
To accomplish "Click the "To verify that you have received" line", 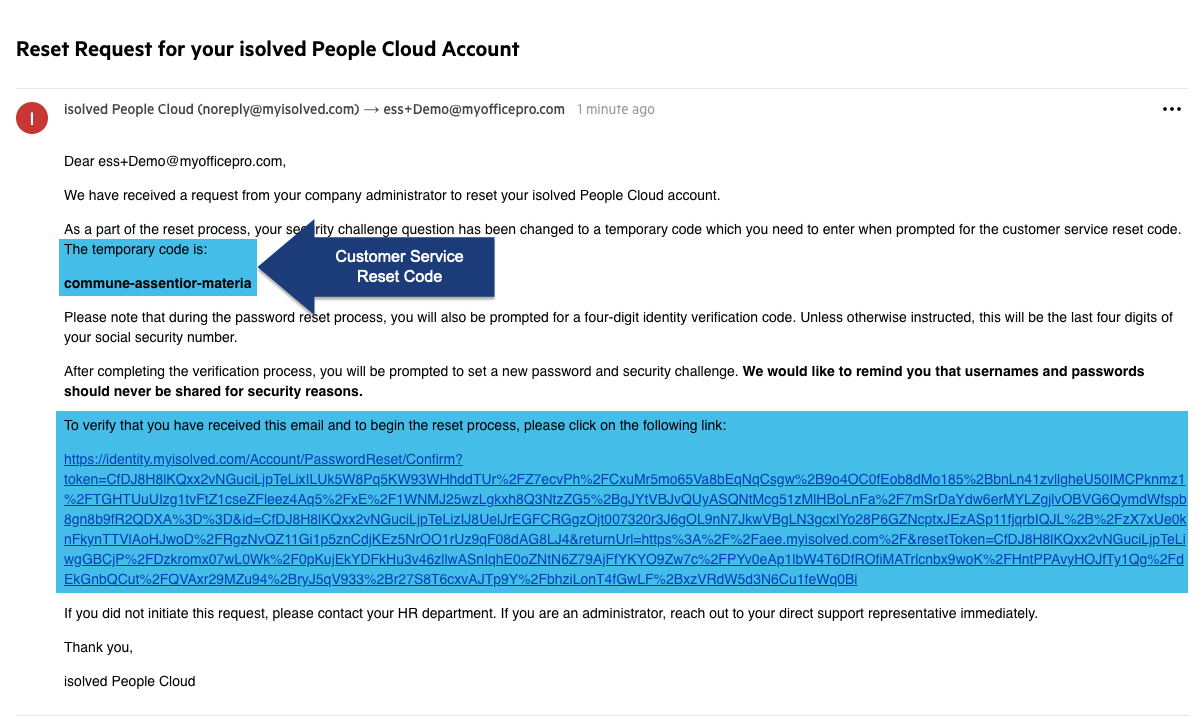I will pyautogui.click(x=395, y=426).
